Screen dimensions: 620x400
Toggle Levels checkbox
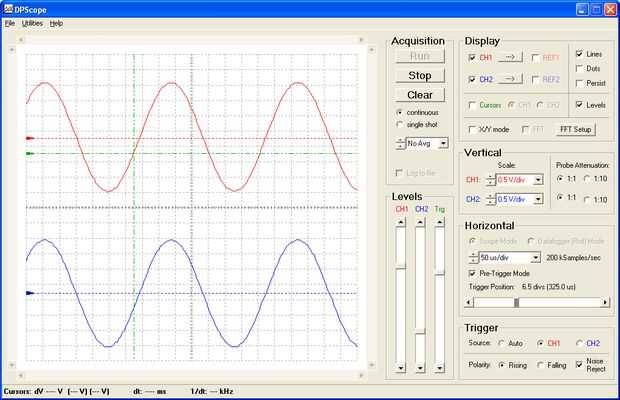(x=579, y=105)
